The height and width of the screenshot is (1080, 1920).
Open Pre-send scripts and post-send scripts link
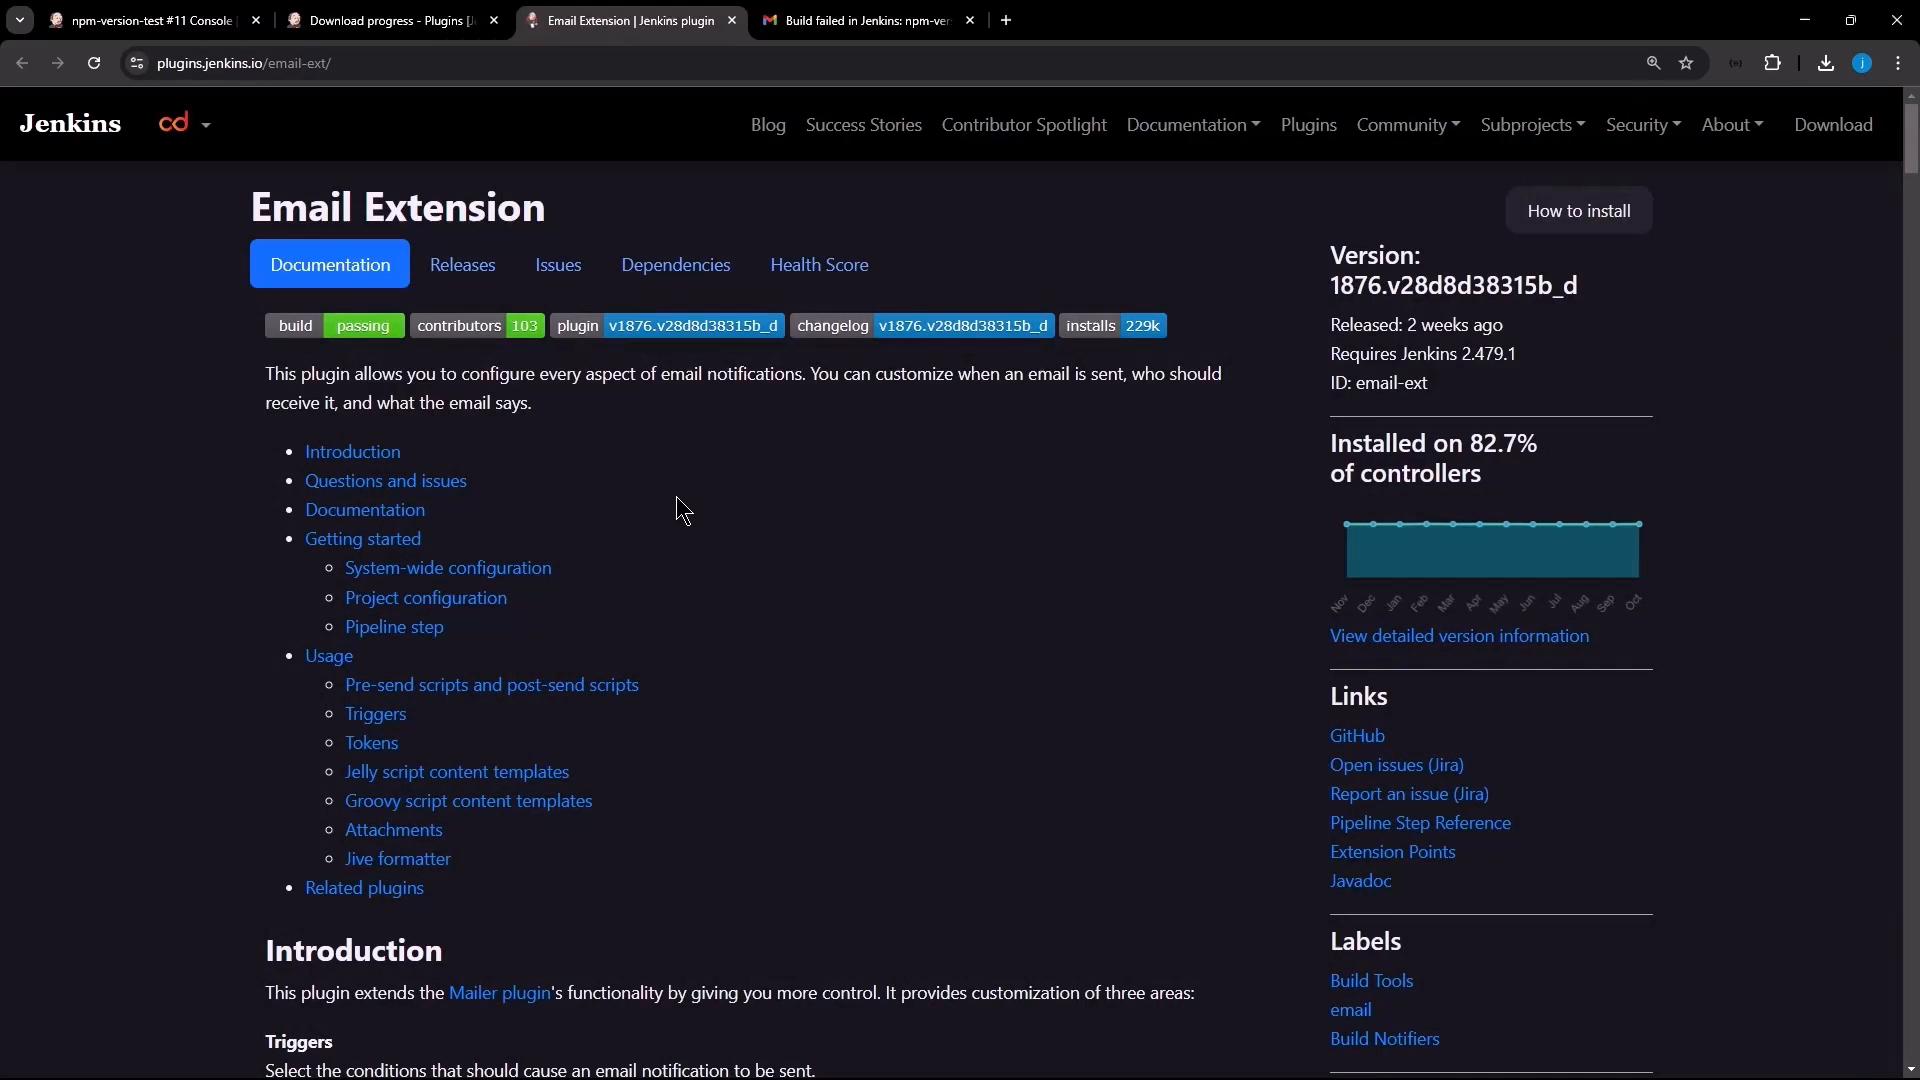tap(492, 685)
